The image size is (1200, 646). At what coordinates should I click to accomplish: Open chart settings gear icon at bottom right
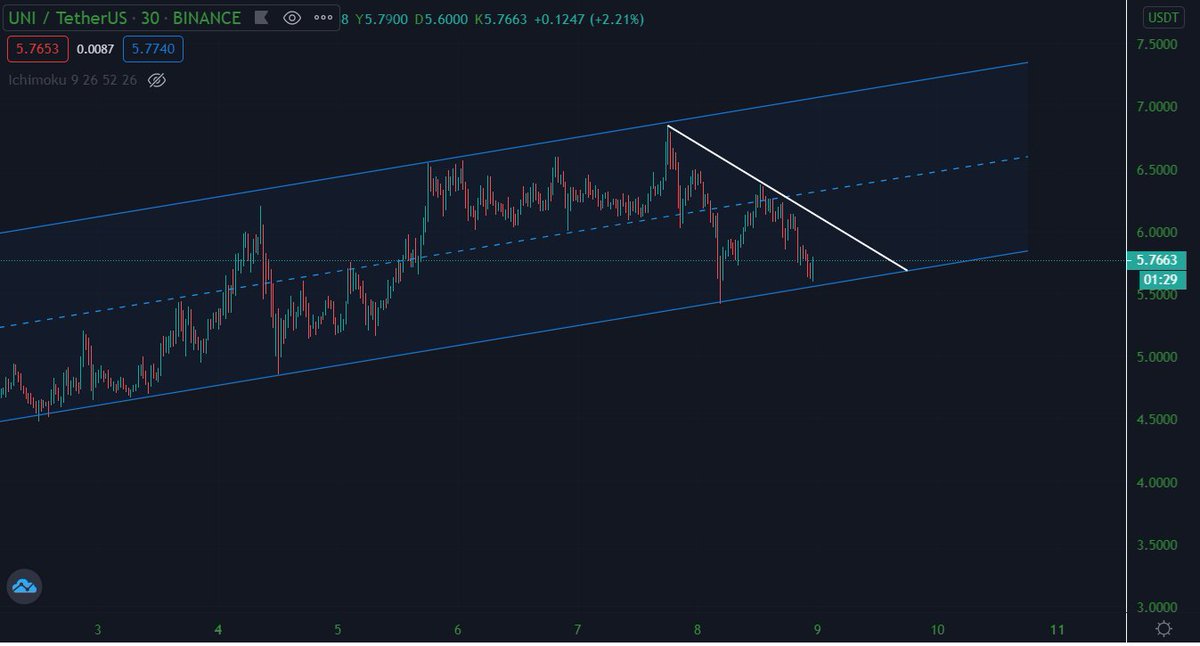click(x=1164, y=629)
